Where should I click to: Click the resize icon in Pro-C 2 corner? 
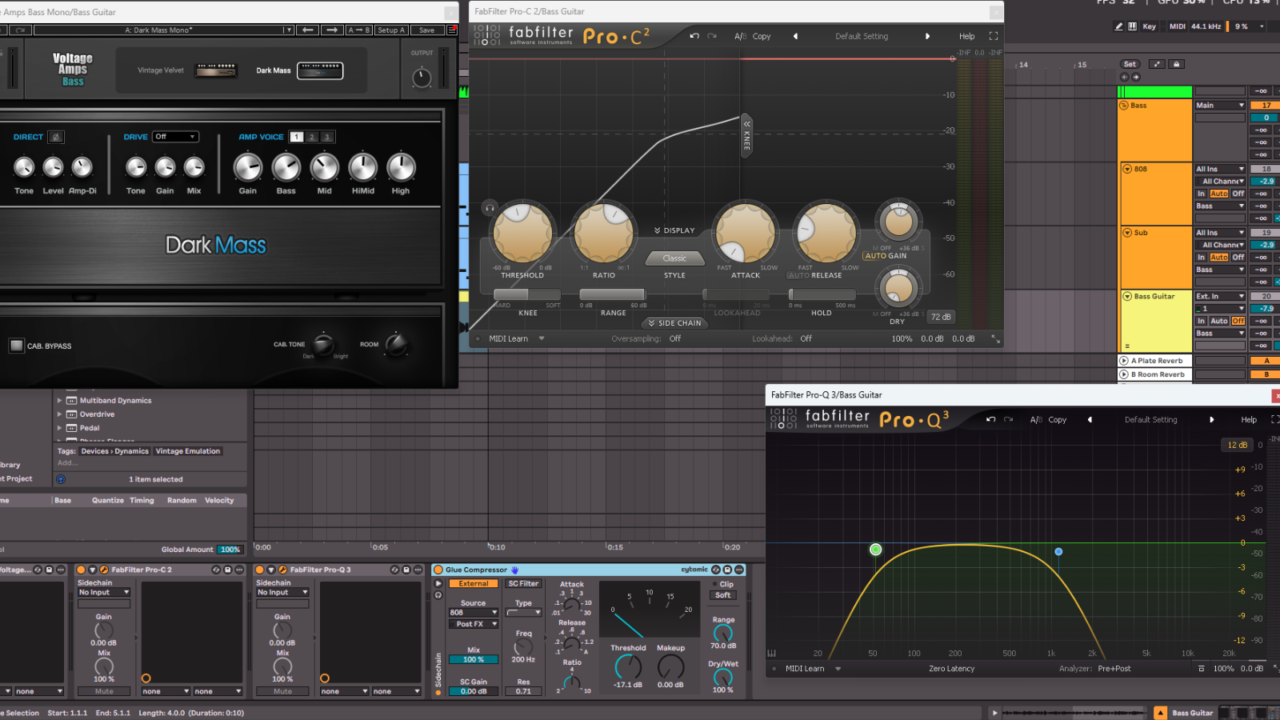[x=995, y=339]
